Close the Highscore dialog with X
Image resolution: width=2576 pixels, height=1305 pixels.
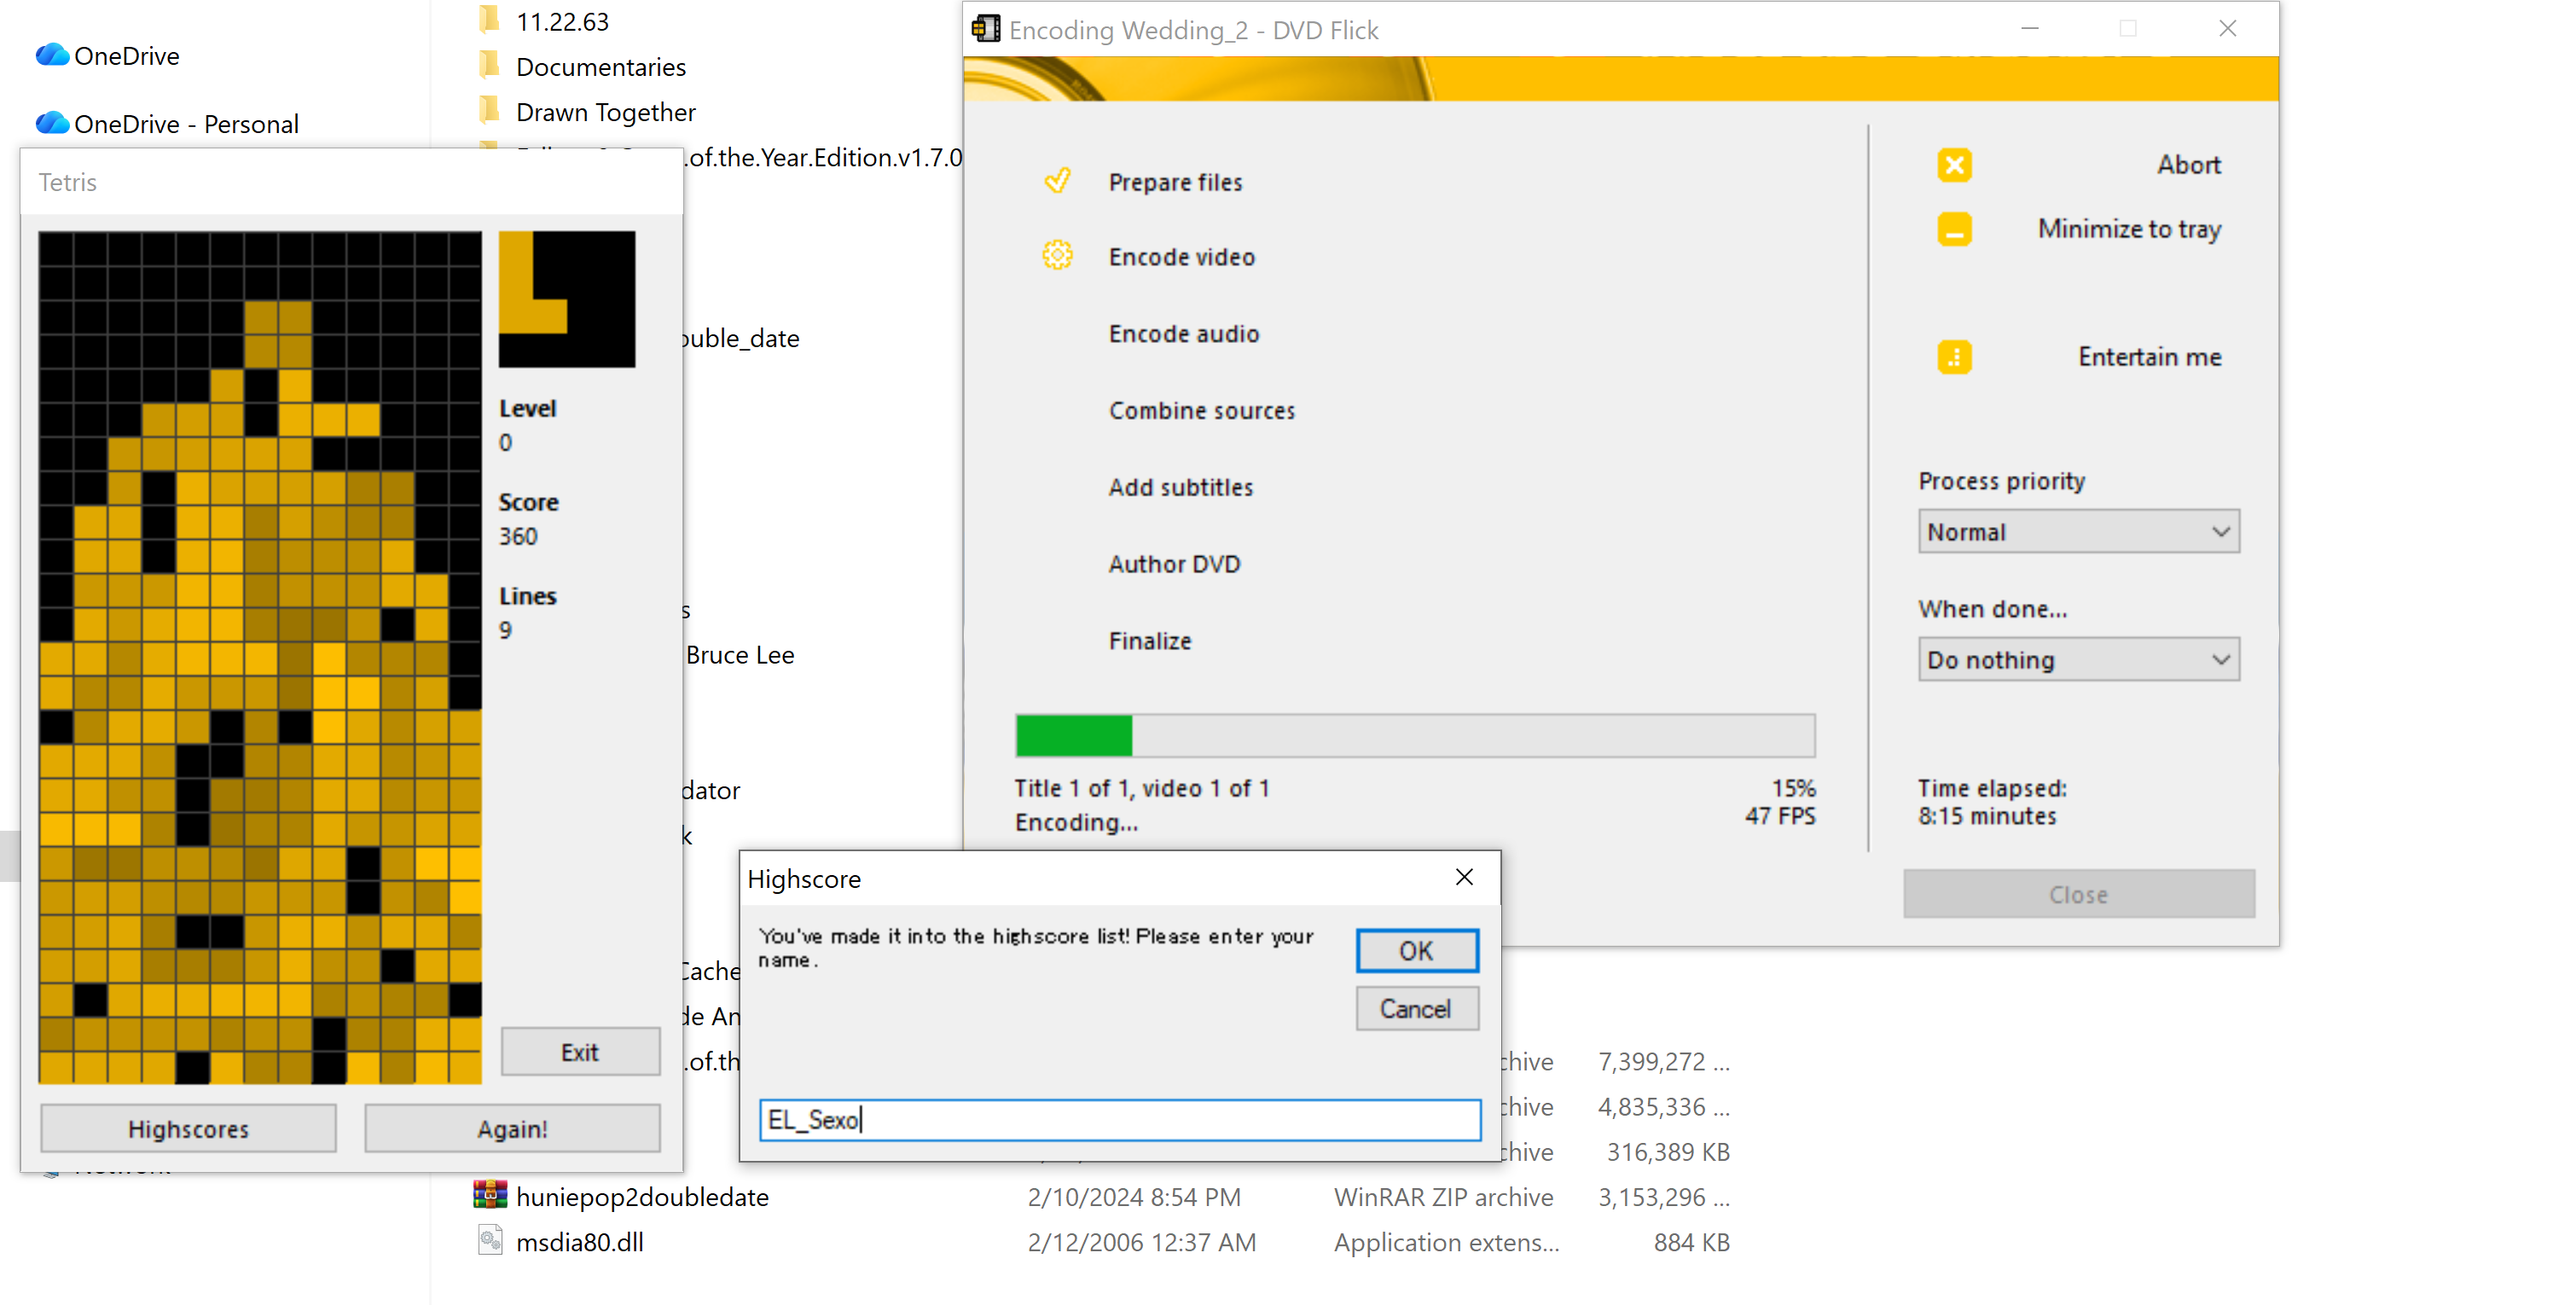point(1464,877)
